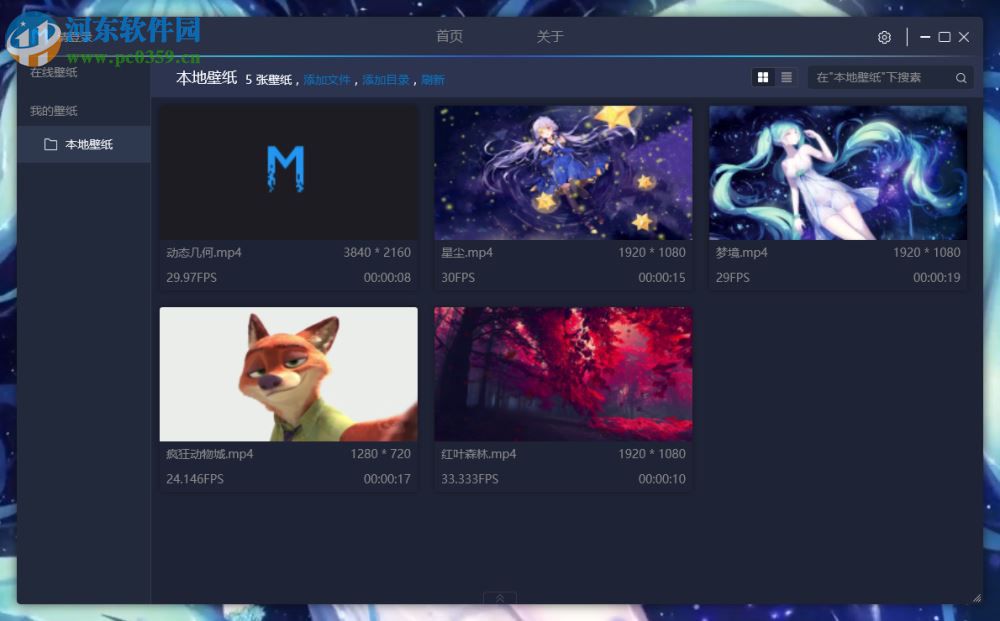Close the wallpaper window

click(964, 37)
